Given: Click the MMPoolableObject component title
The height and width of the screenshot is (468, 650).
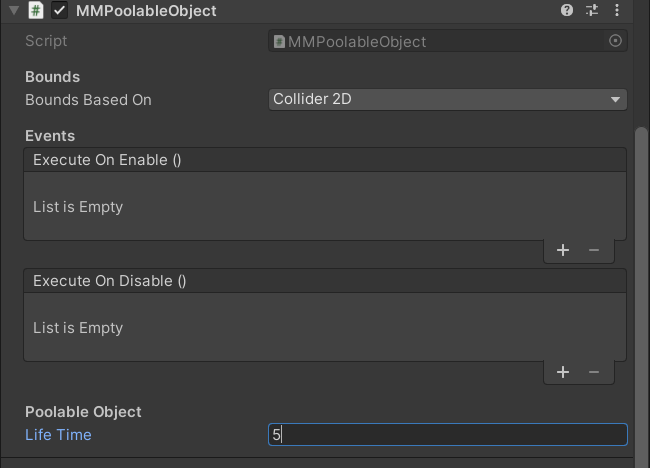Looking at the screenshot, I should [146, 11].
